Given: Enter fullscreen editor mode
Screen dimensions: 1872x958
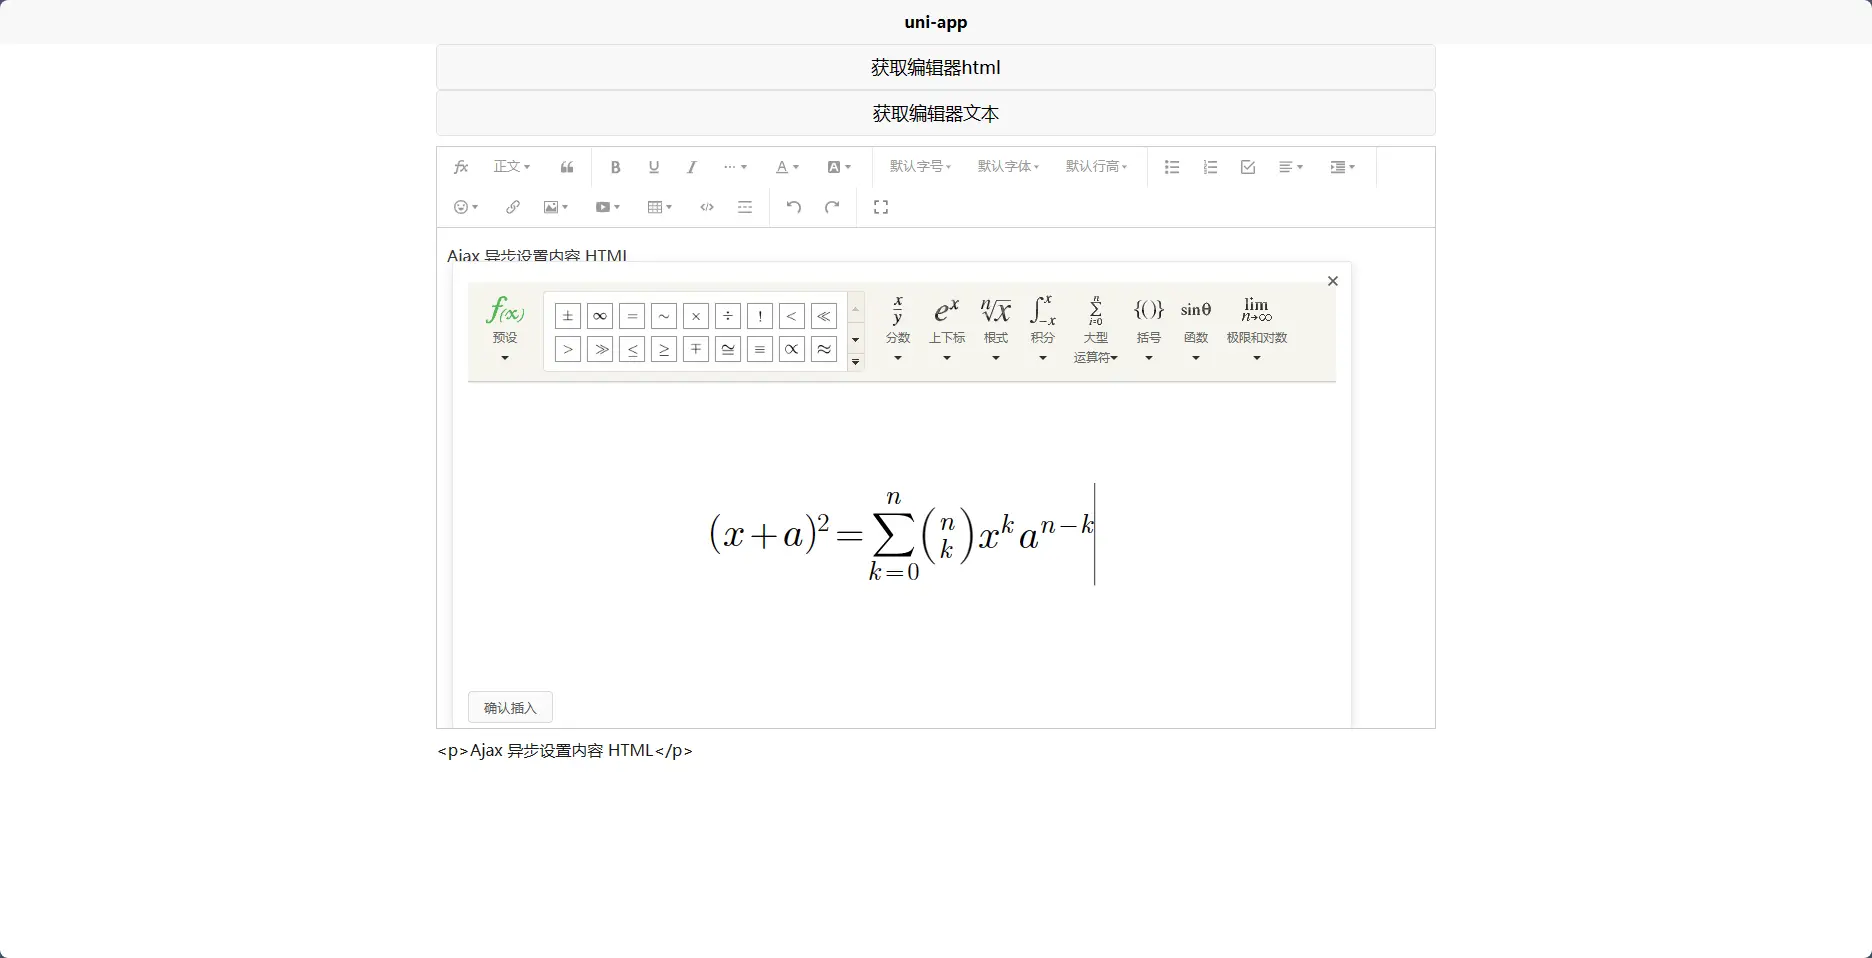Looking at the screenshot, I should 881,207.
